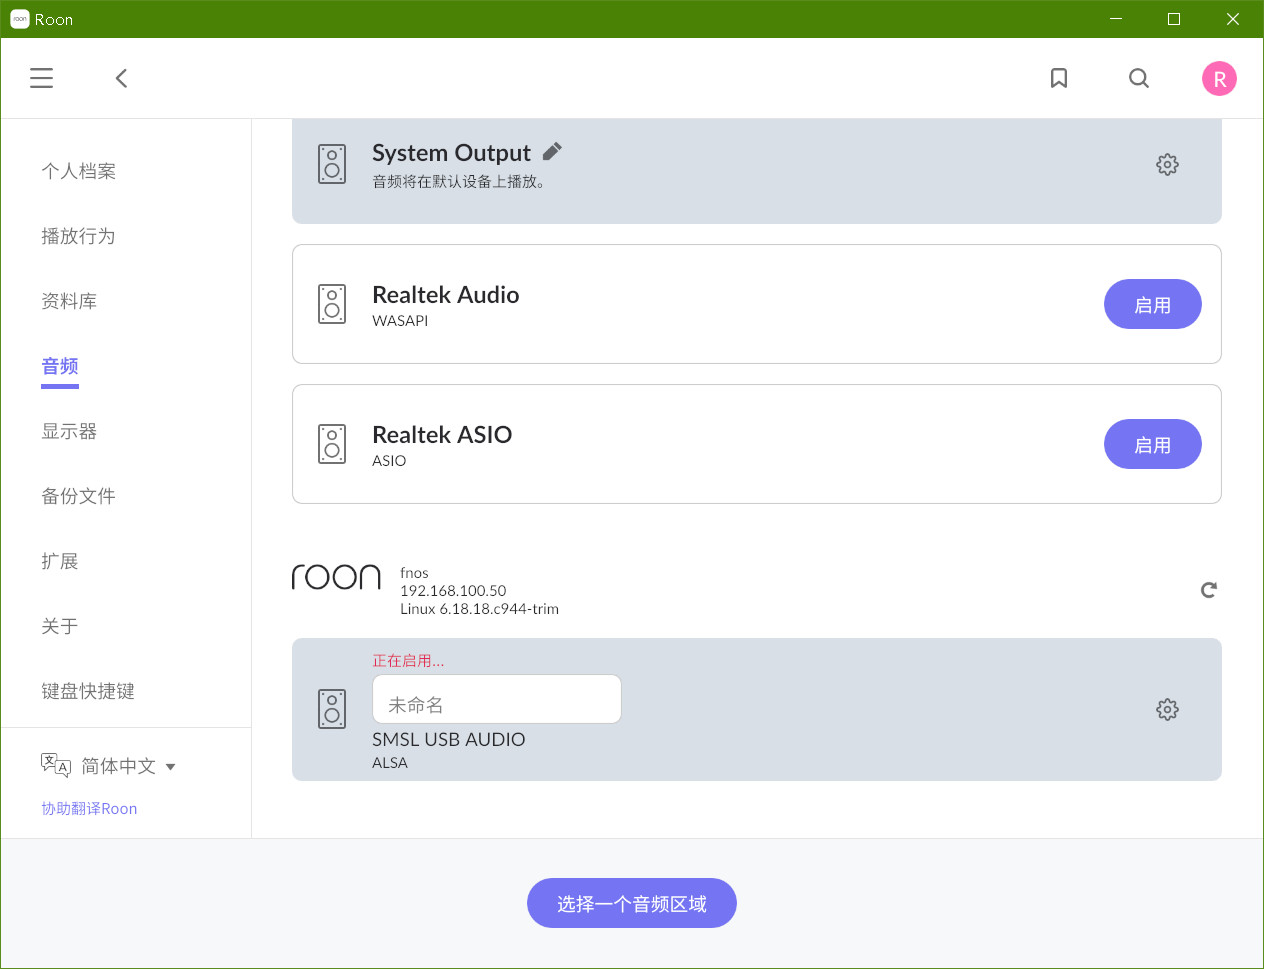
Task: Click the WASAPI label under Realtek Audio
Action: coord(400,321)
